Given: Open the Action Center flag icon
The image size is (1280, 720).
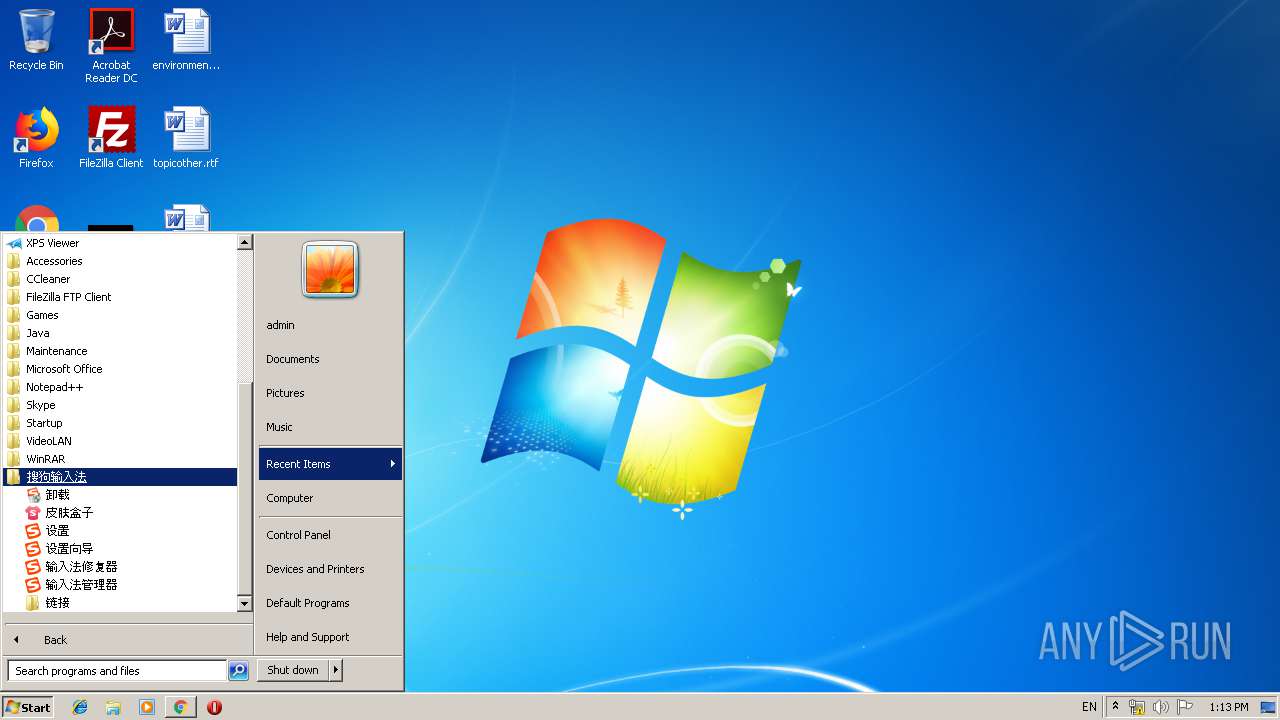Looking at the screenshot, I should click(x=1185, y=707).
